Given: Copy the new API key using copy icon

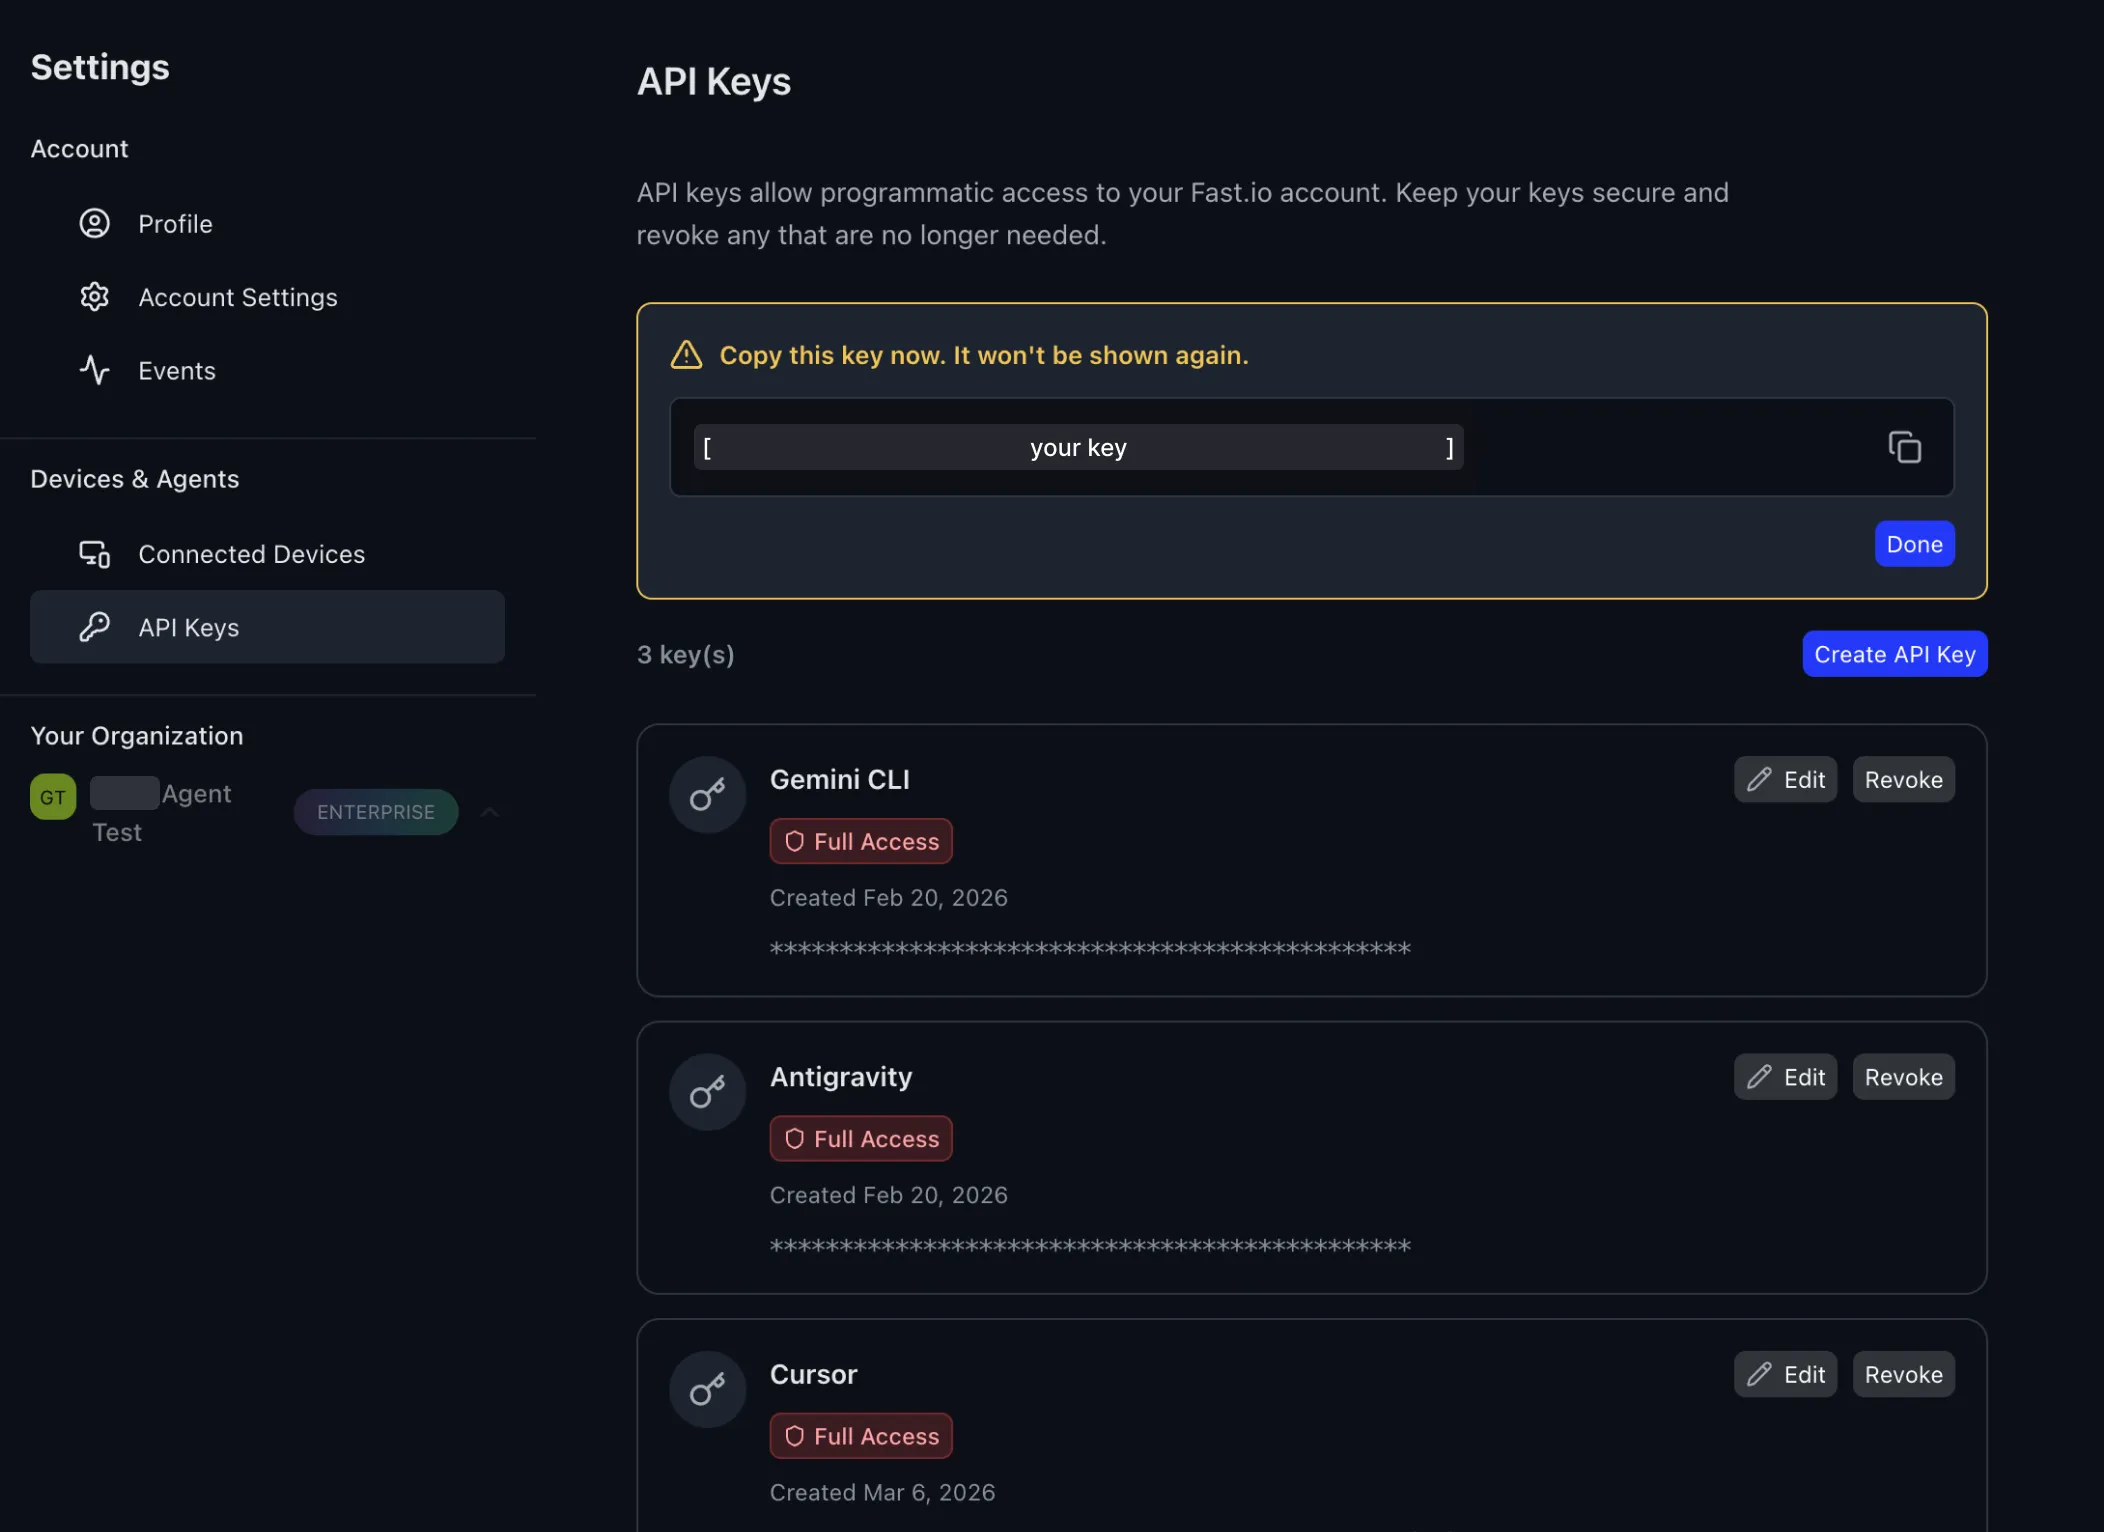Looking at the screenshot, I should pos(1903,447).
